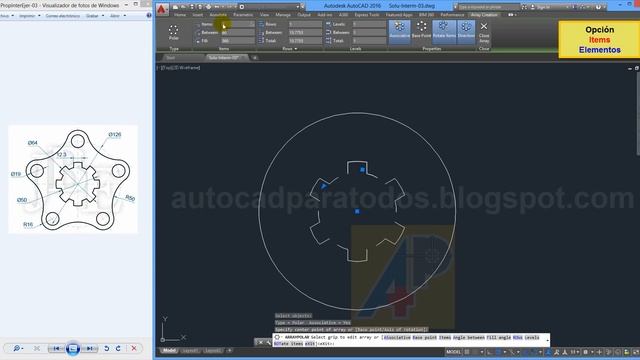Click the rows Between distance field
The image size is (640, 360).
305,33
